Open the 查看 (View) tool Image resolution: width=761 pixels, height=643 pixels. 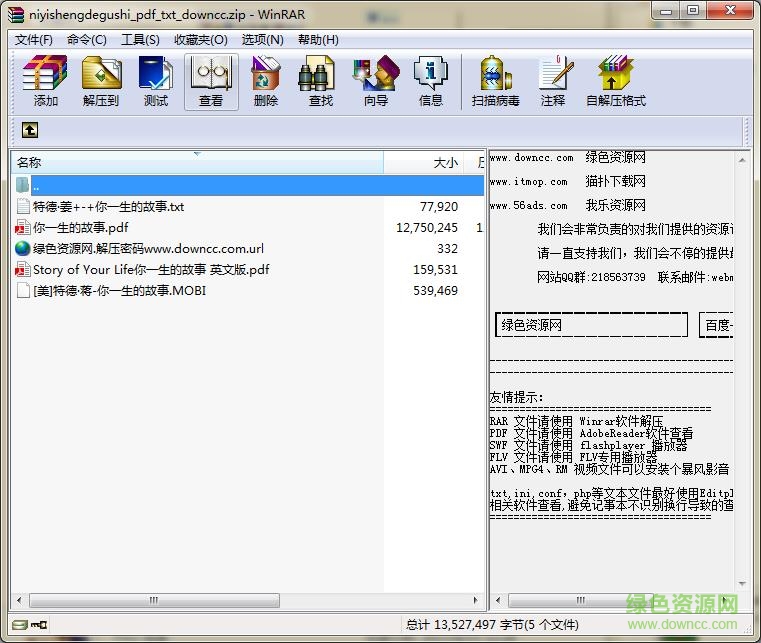click(x=211, y=81)
